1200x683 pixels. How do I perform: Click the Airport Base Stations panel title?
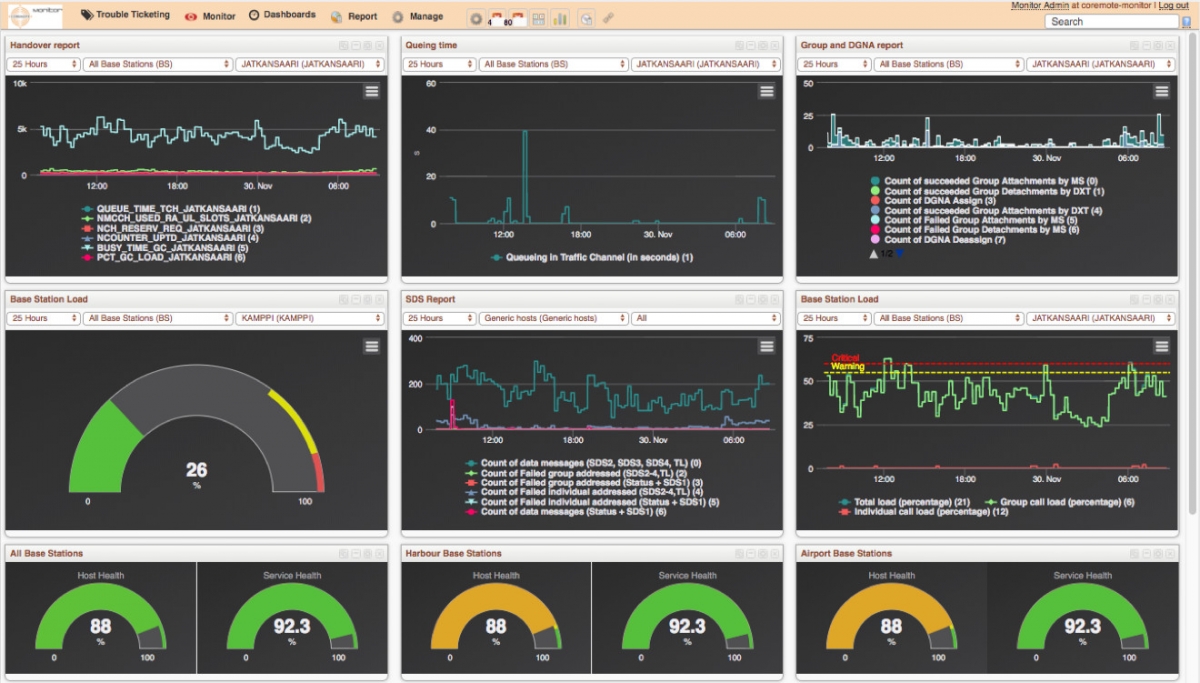[847, 553]
